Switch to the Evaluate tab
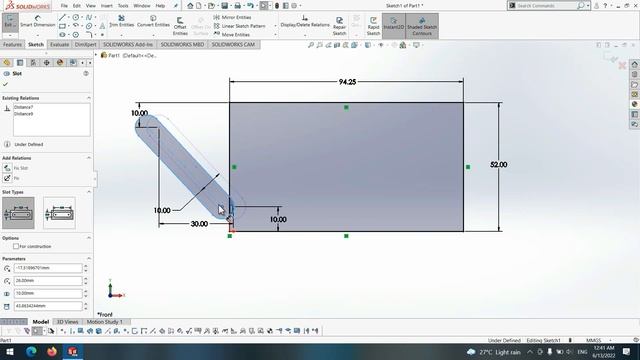The height and width of the screenshot is (360, 640). 60,44
